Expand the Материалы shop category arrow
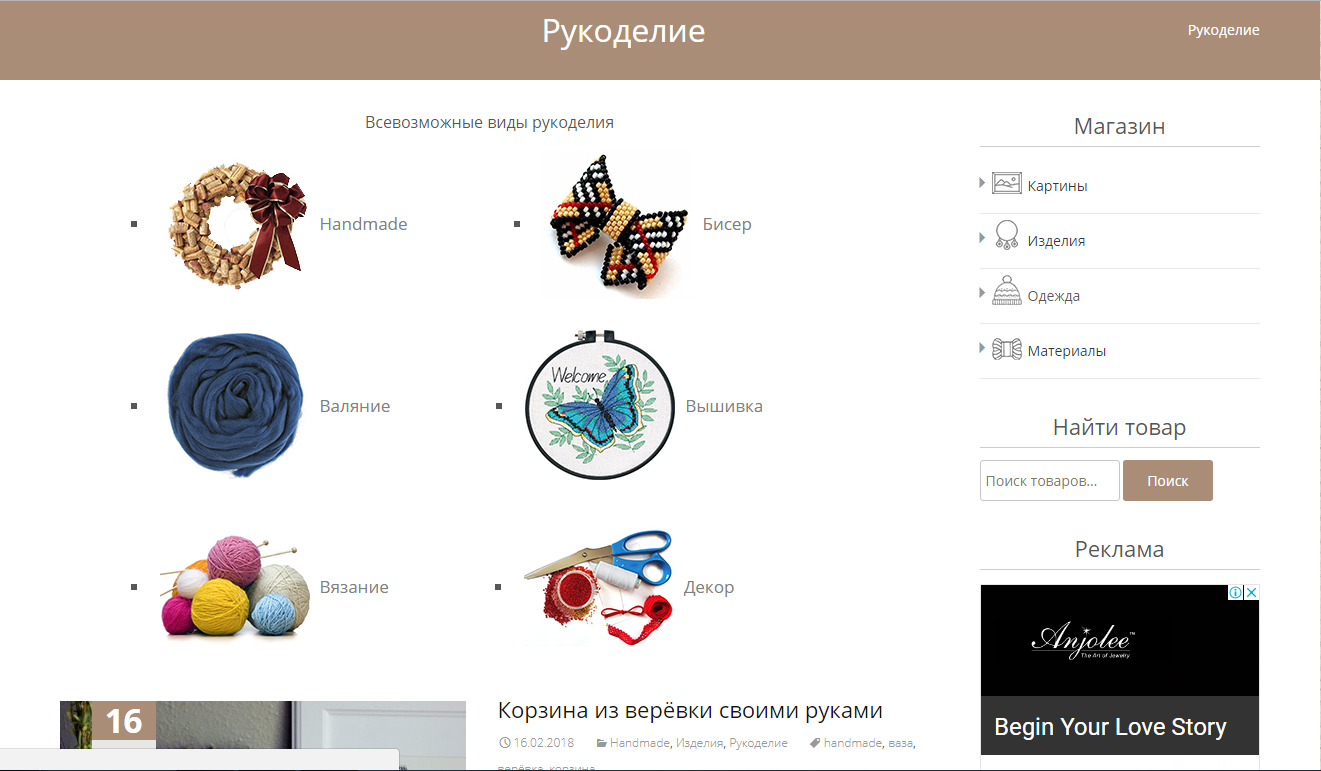1321x771 pixels. (x=983, y=348)
